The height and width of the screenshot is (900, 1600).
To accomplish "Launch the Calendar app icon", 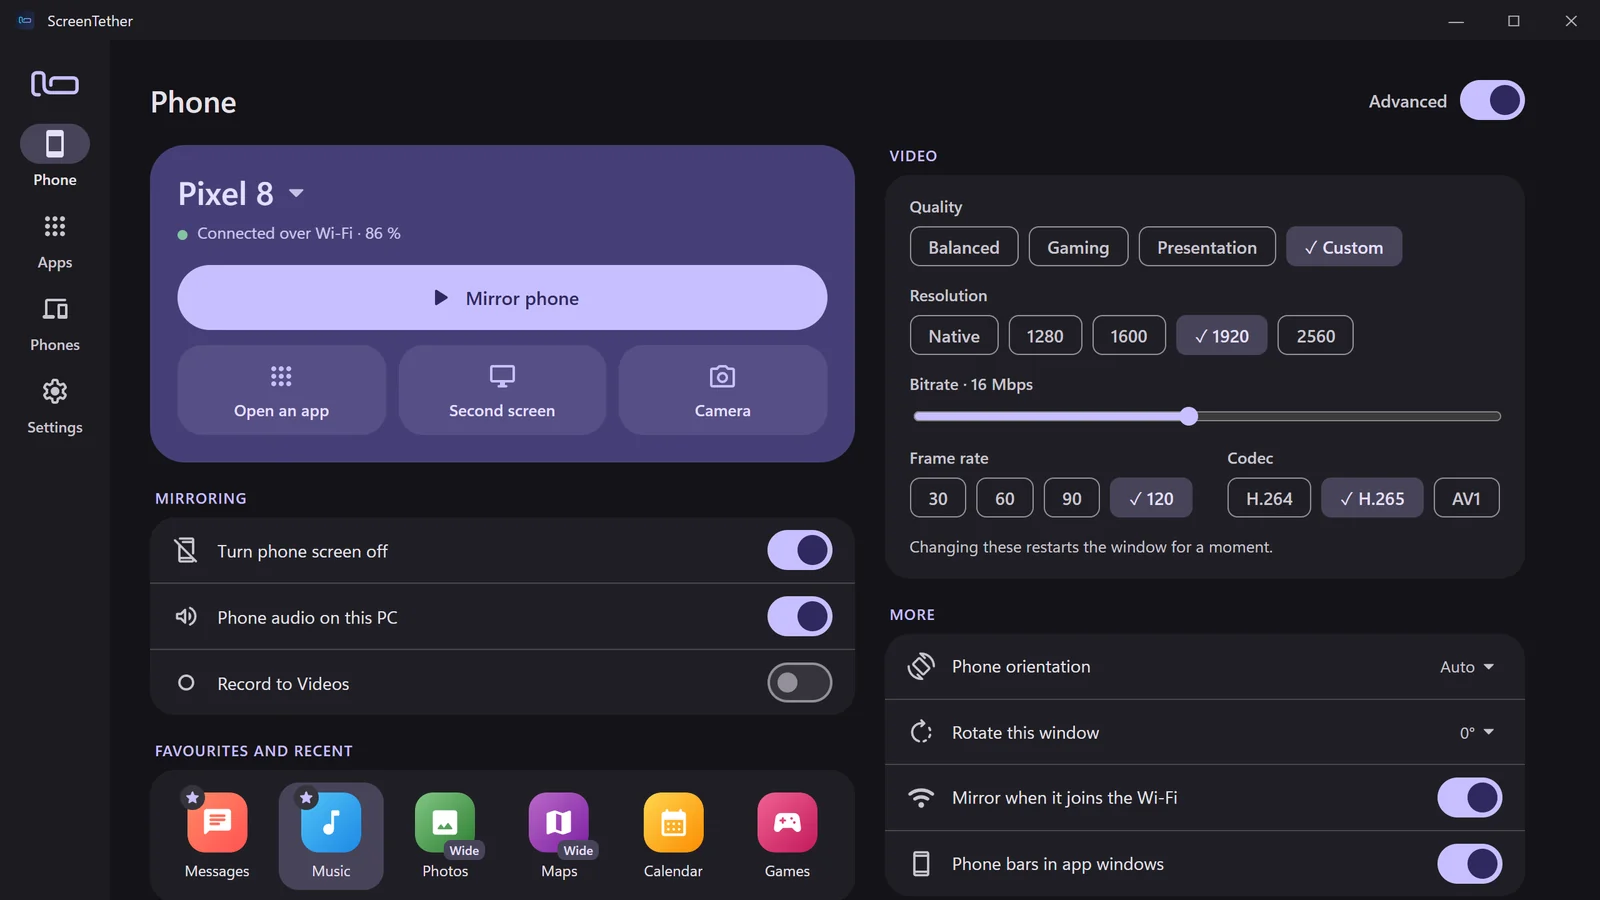I will [x=673, y=822].
